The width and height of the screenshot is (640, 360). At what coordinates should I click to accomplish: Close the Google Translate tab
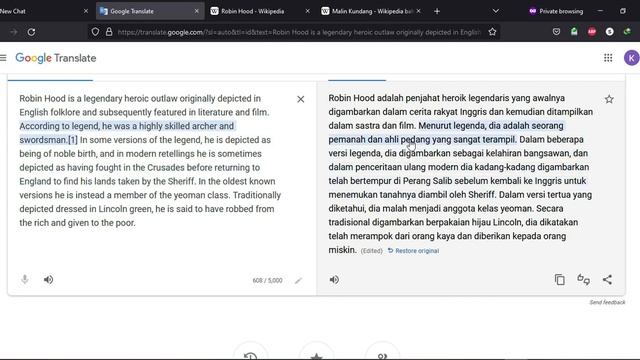(196, 11)
